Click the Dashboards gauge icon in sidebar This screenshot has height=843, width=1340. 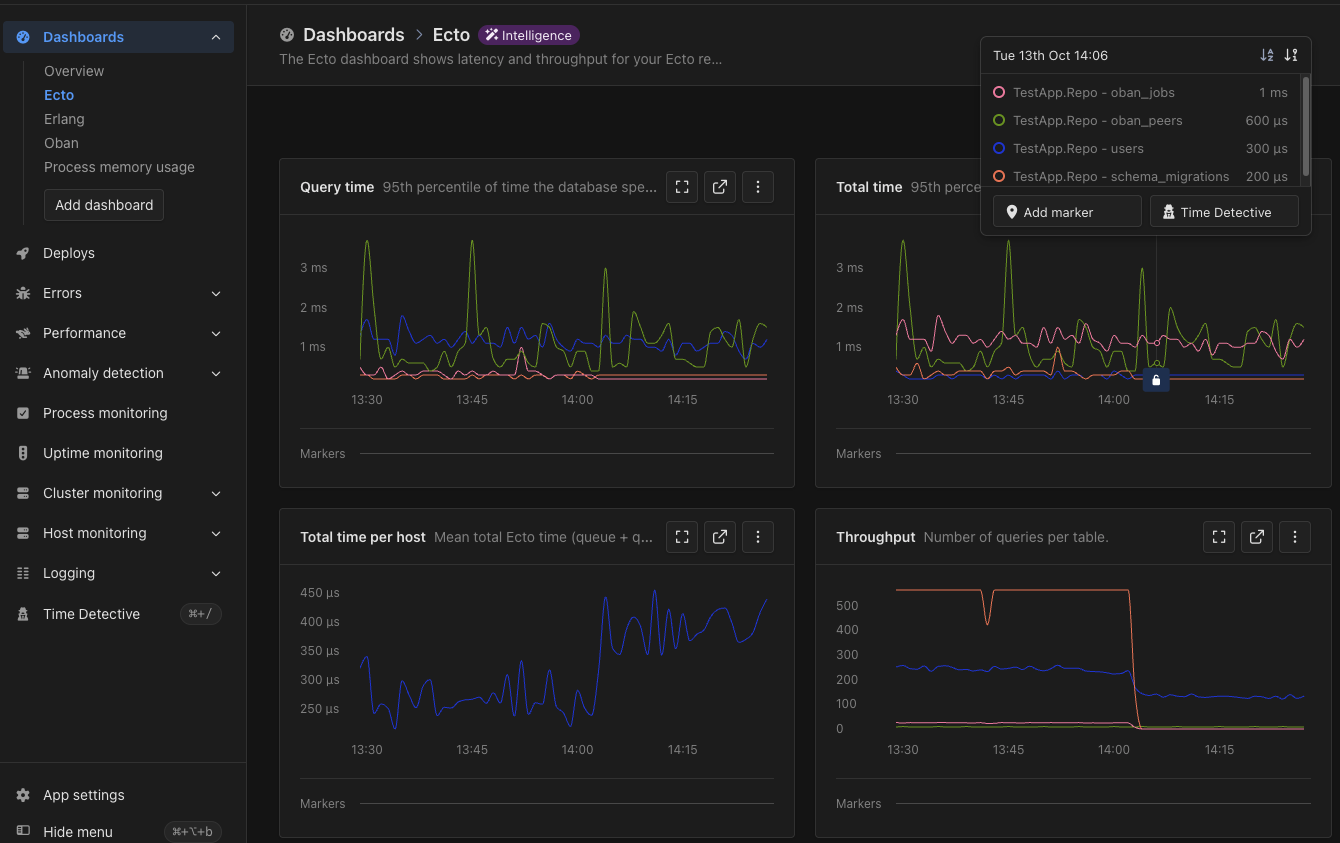click(x=23, y=37)
